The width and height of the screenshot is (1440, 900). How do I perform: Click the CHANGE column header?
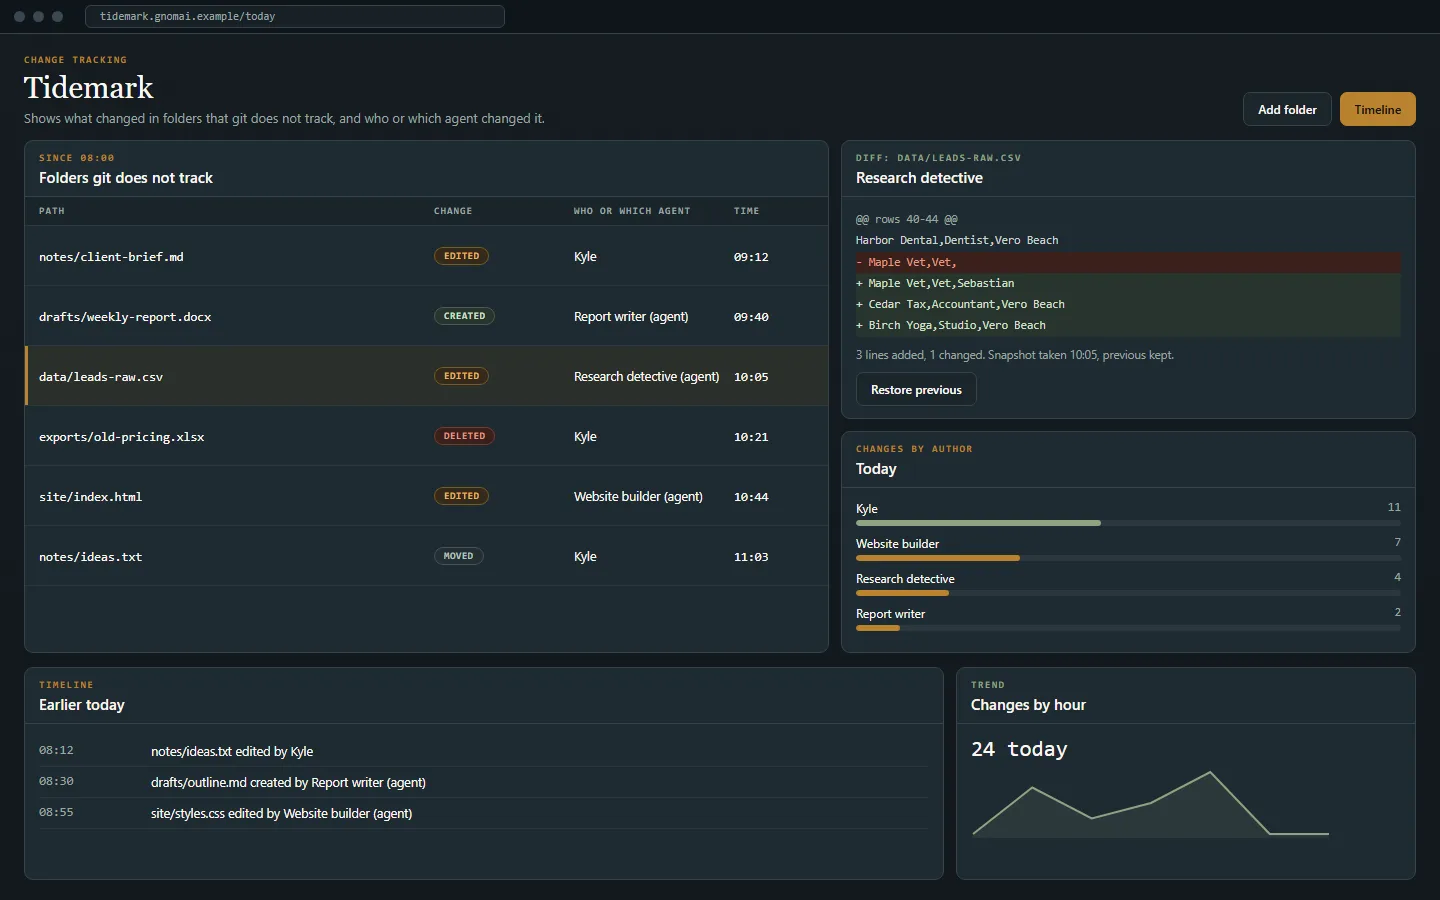tap(453, 211)
